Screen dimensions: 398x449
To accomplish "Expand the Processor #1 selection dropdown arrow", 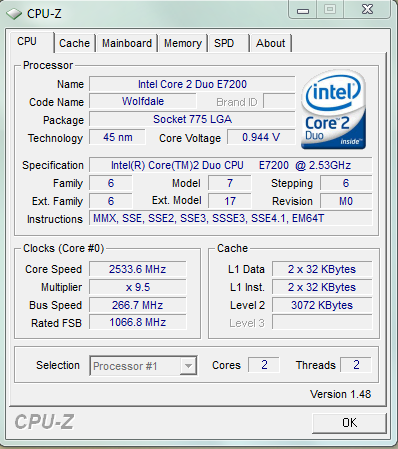I will pyautogui.click(x=188, y=366).
